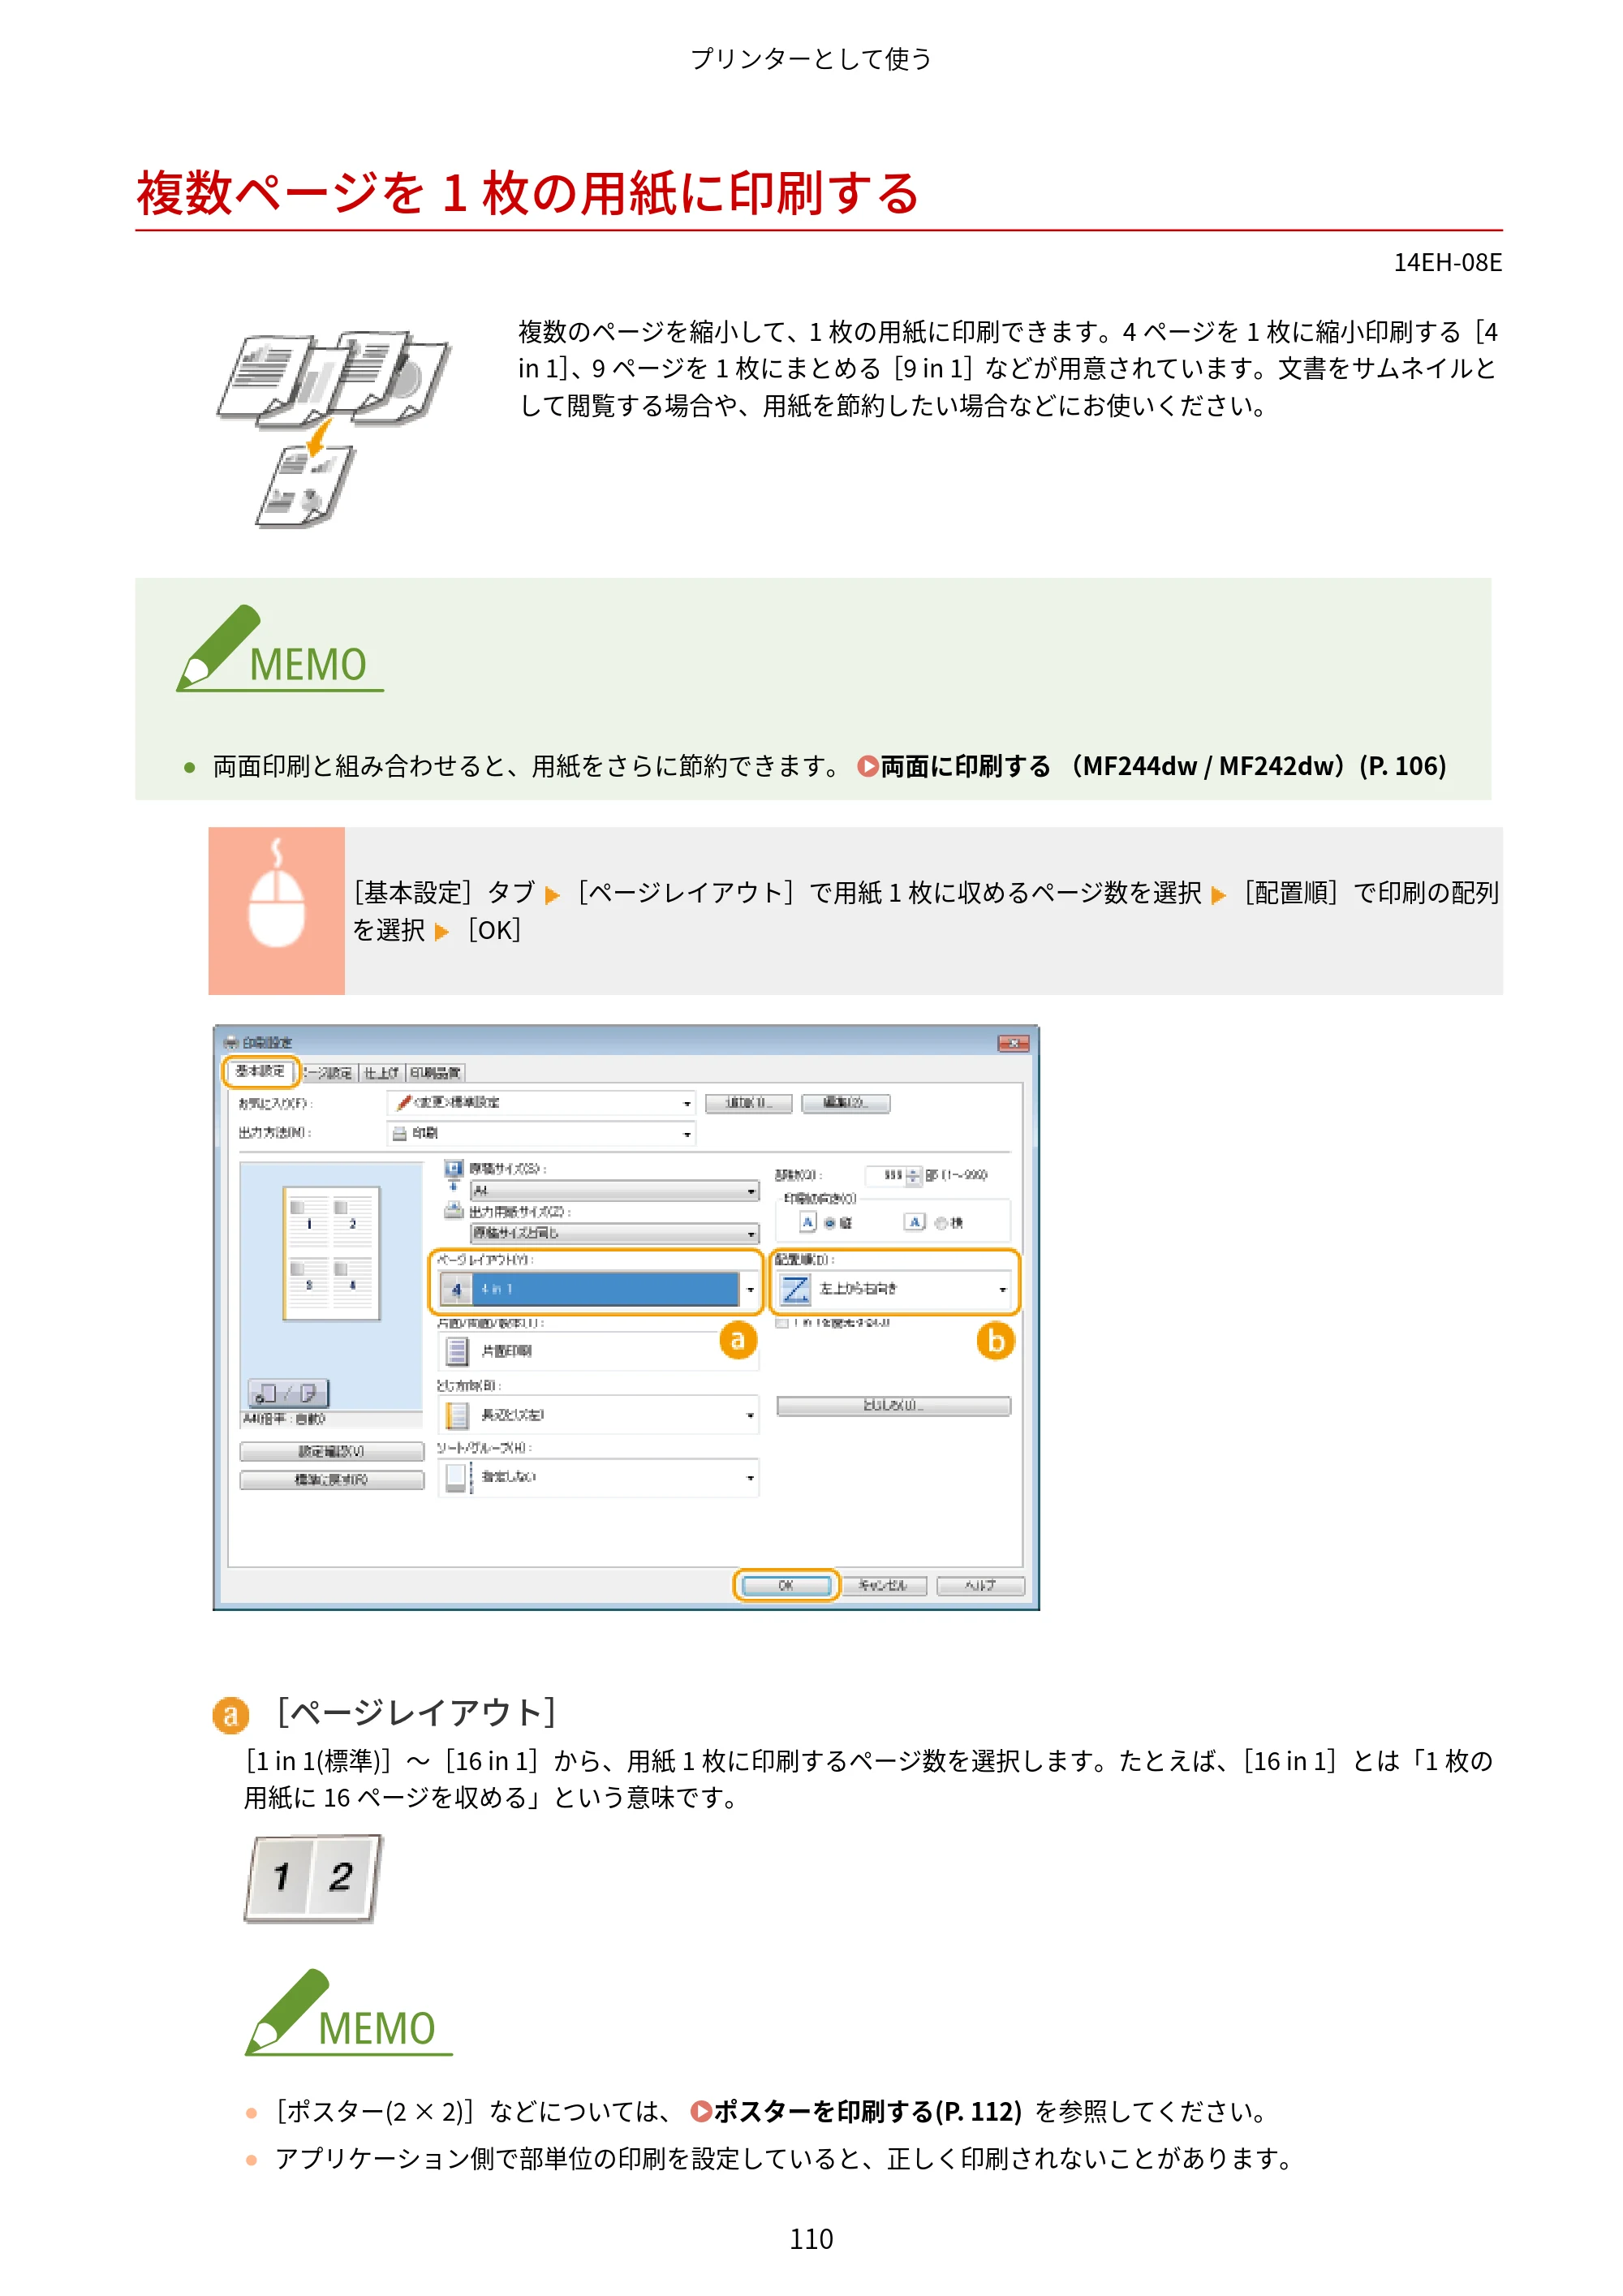Screen dimensions: 1623x2296
Task: Click the printer icon in dialog title bar
Action: (231, 1042)
